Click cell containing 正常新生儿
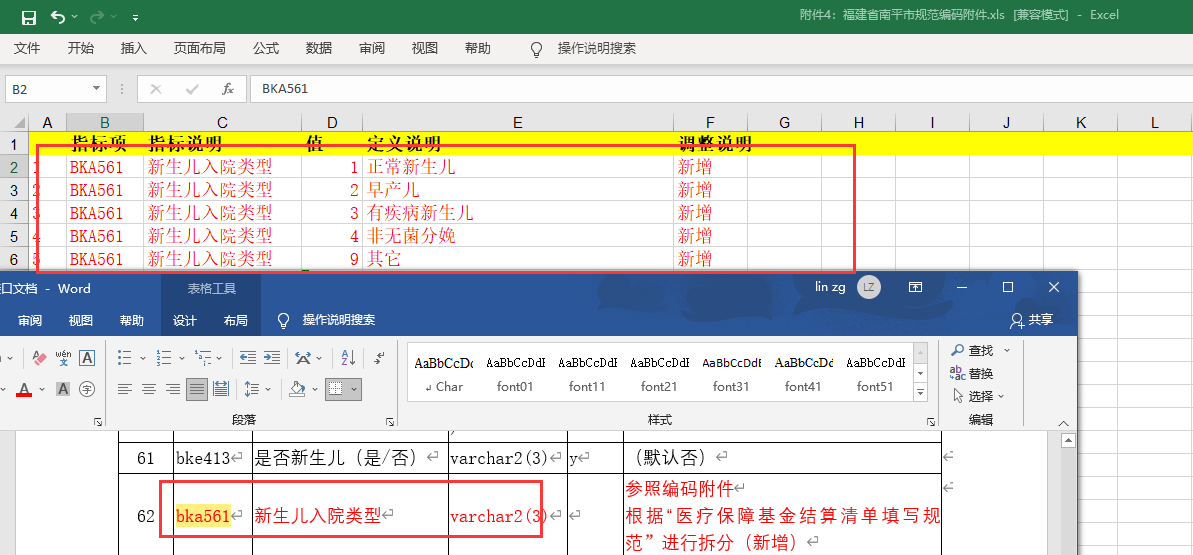Screen dimensions: 1193x555 (x=517, y=167)
